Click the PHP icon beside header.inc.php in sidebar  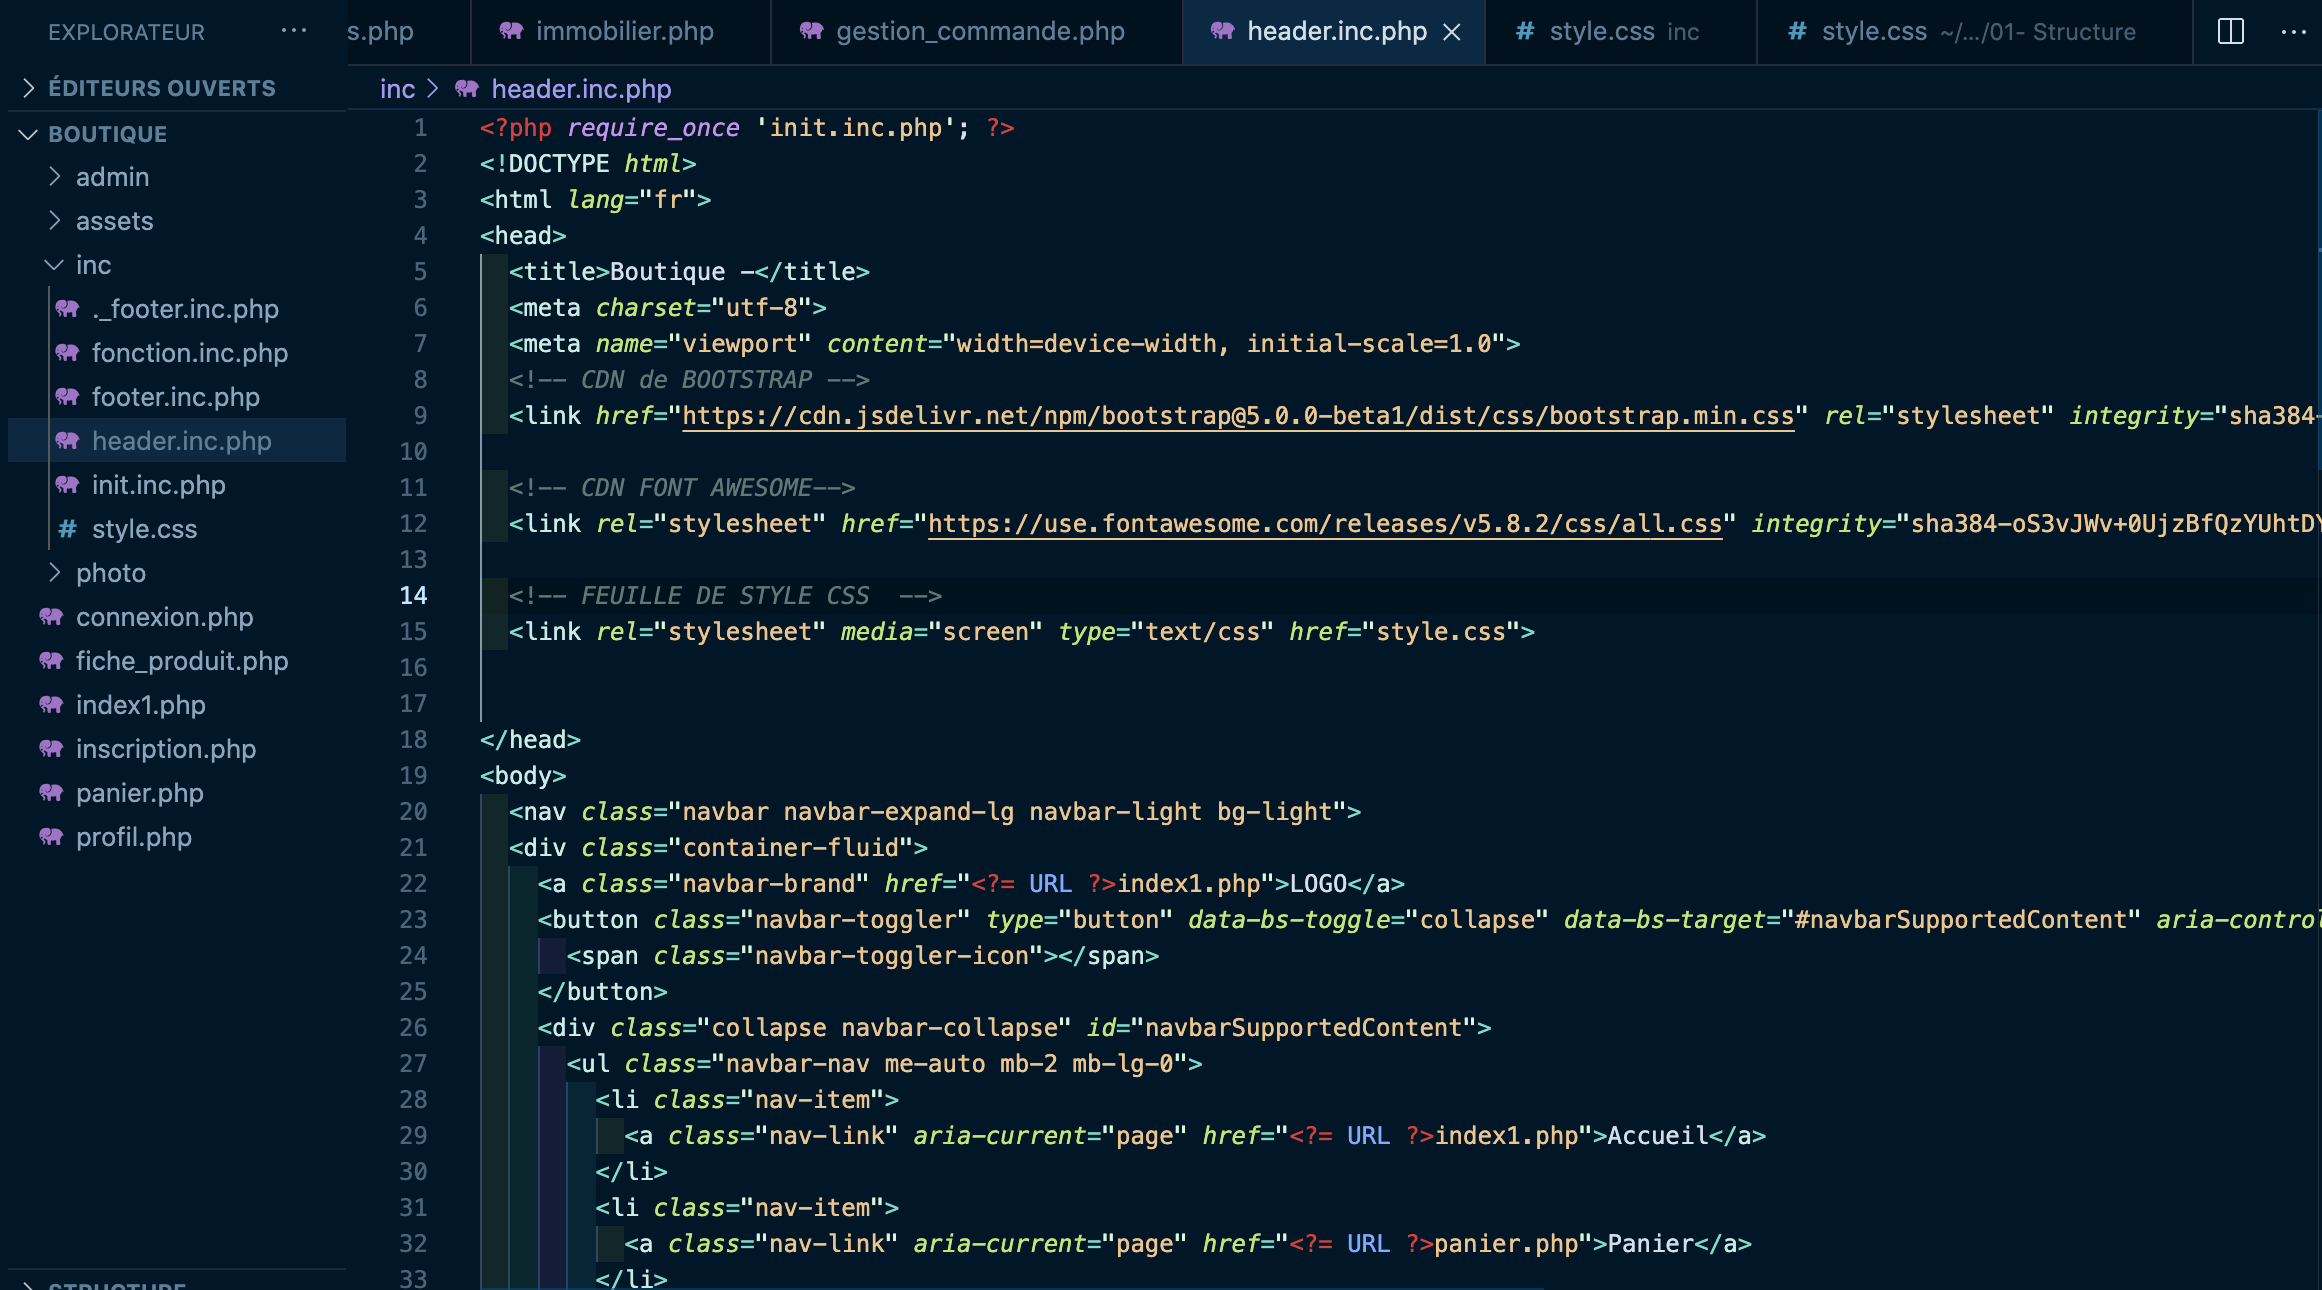[66, 441]
